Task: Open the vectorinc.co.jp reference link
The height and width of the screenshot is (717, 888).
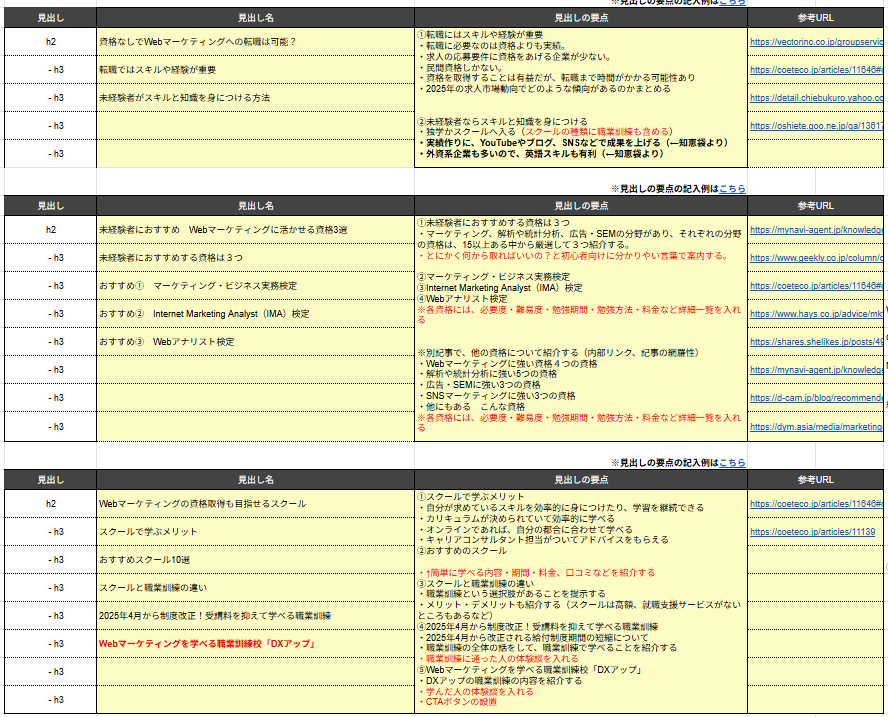Action: 816,42
